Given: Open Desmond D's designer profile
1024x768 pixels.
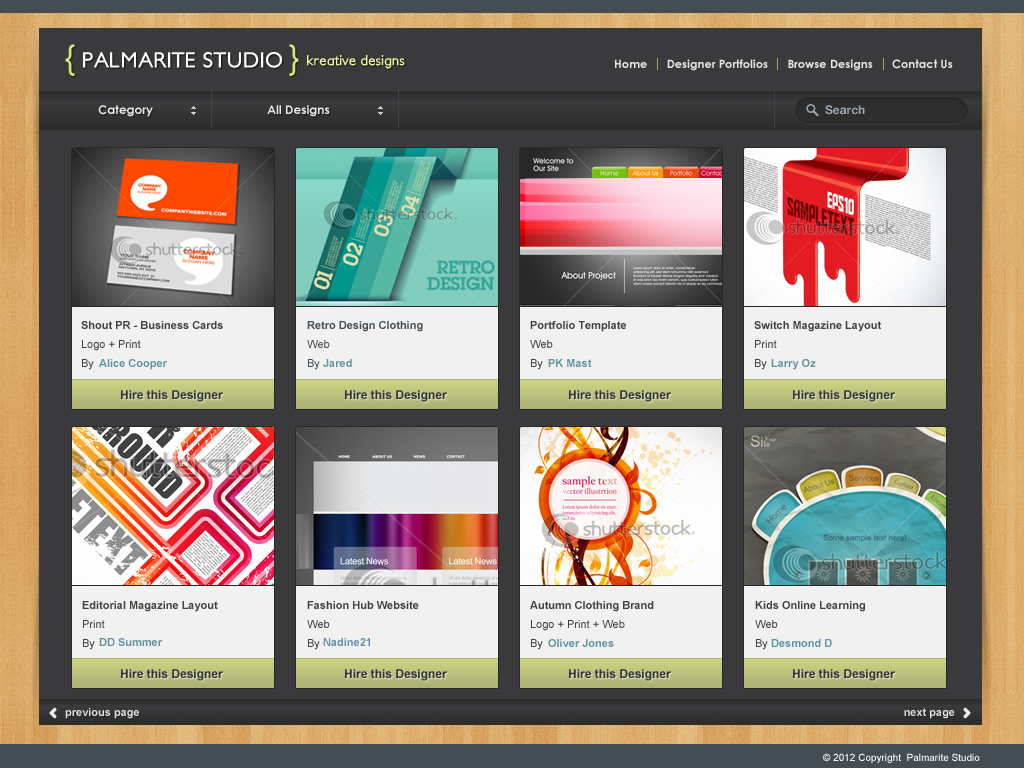Looking at the screenshot, I should [x=801, y=643].
